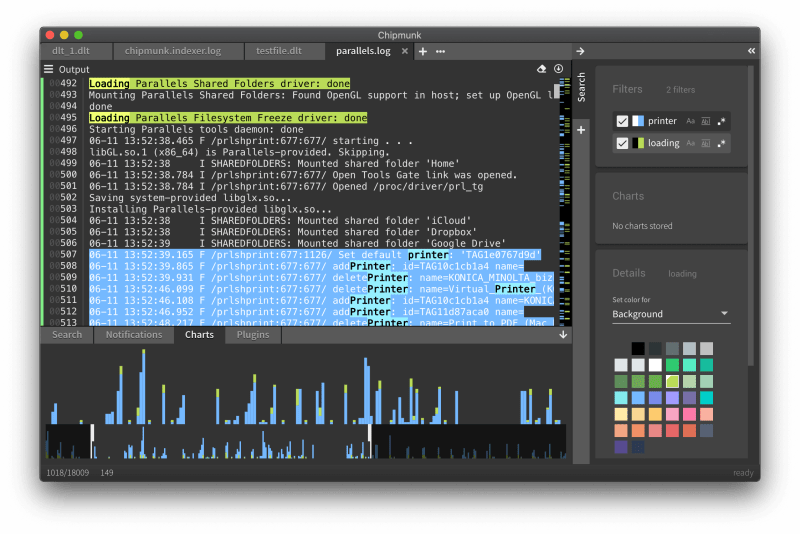Uncheck the loading filter checkbox
This screenshot has width=800, height=534.
click(622, 143)
